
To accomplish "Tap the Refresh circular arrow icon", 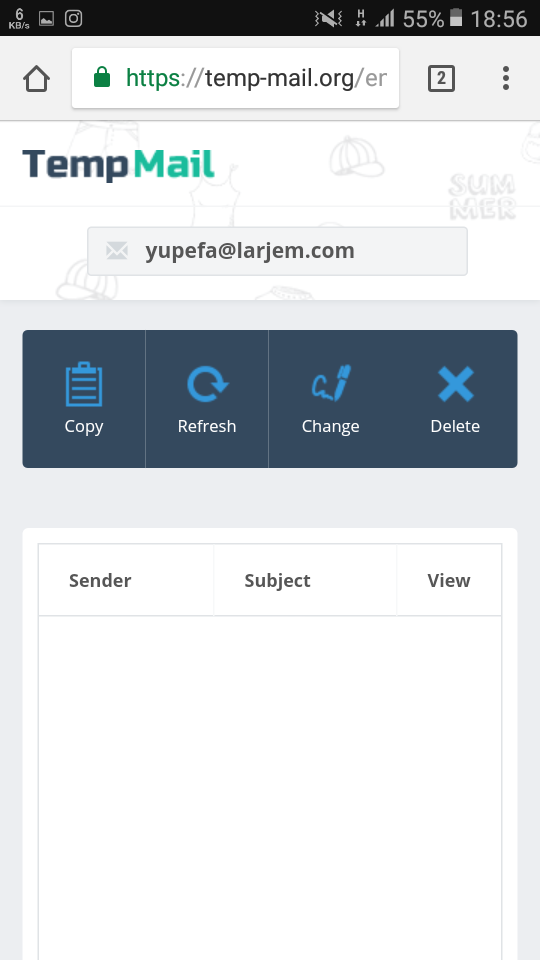I will pyautogui.click(x=207, y=384).
